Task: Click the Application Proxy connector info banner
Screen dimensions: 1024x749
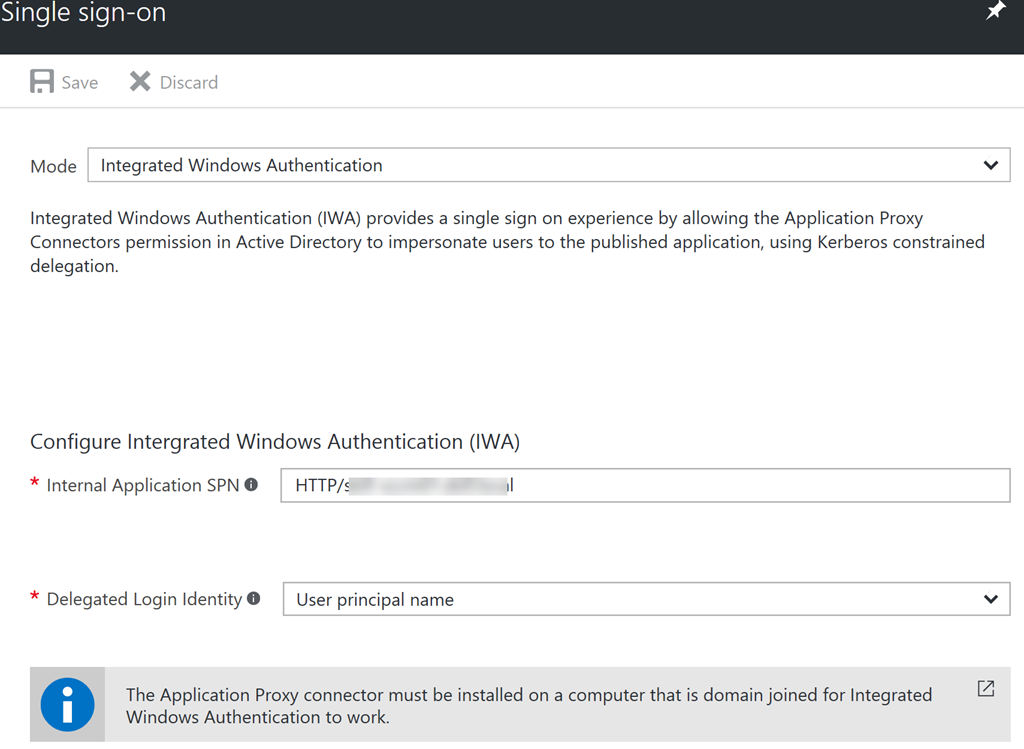Action: coord(520,705)
